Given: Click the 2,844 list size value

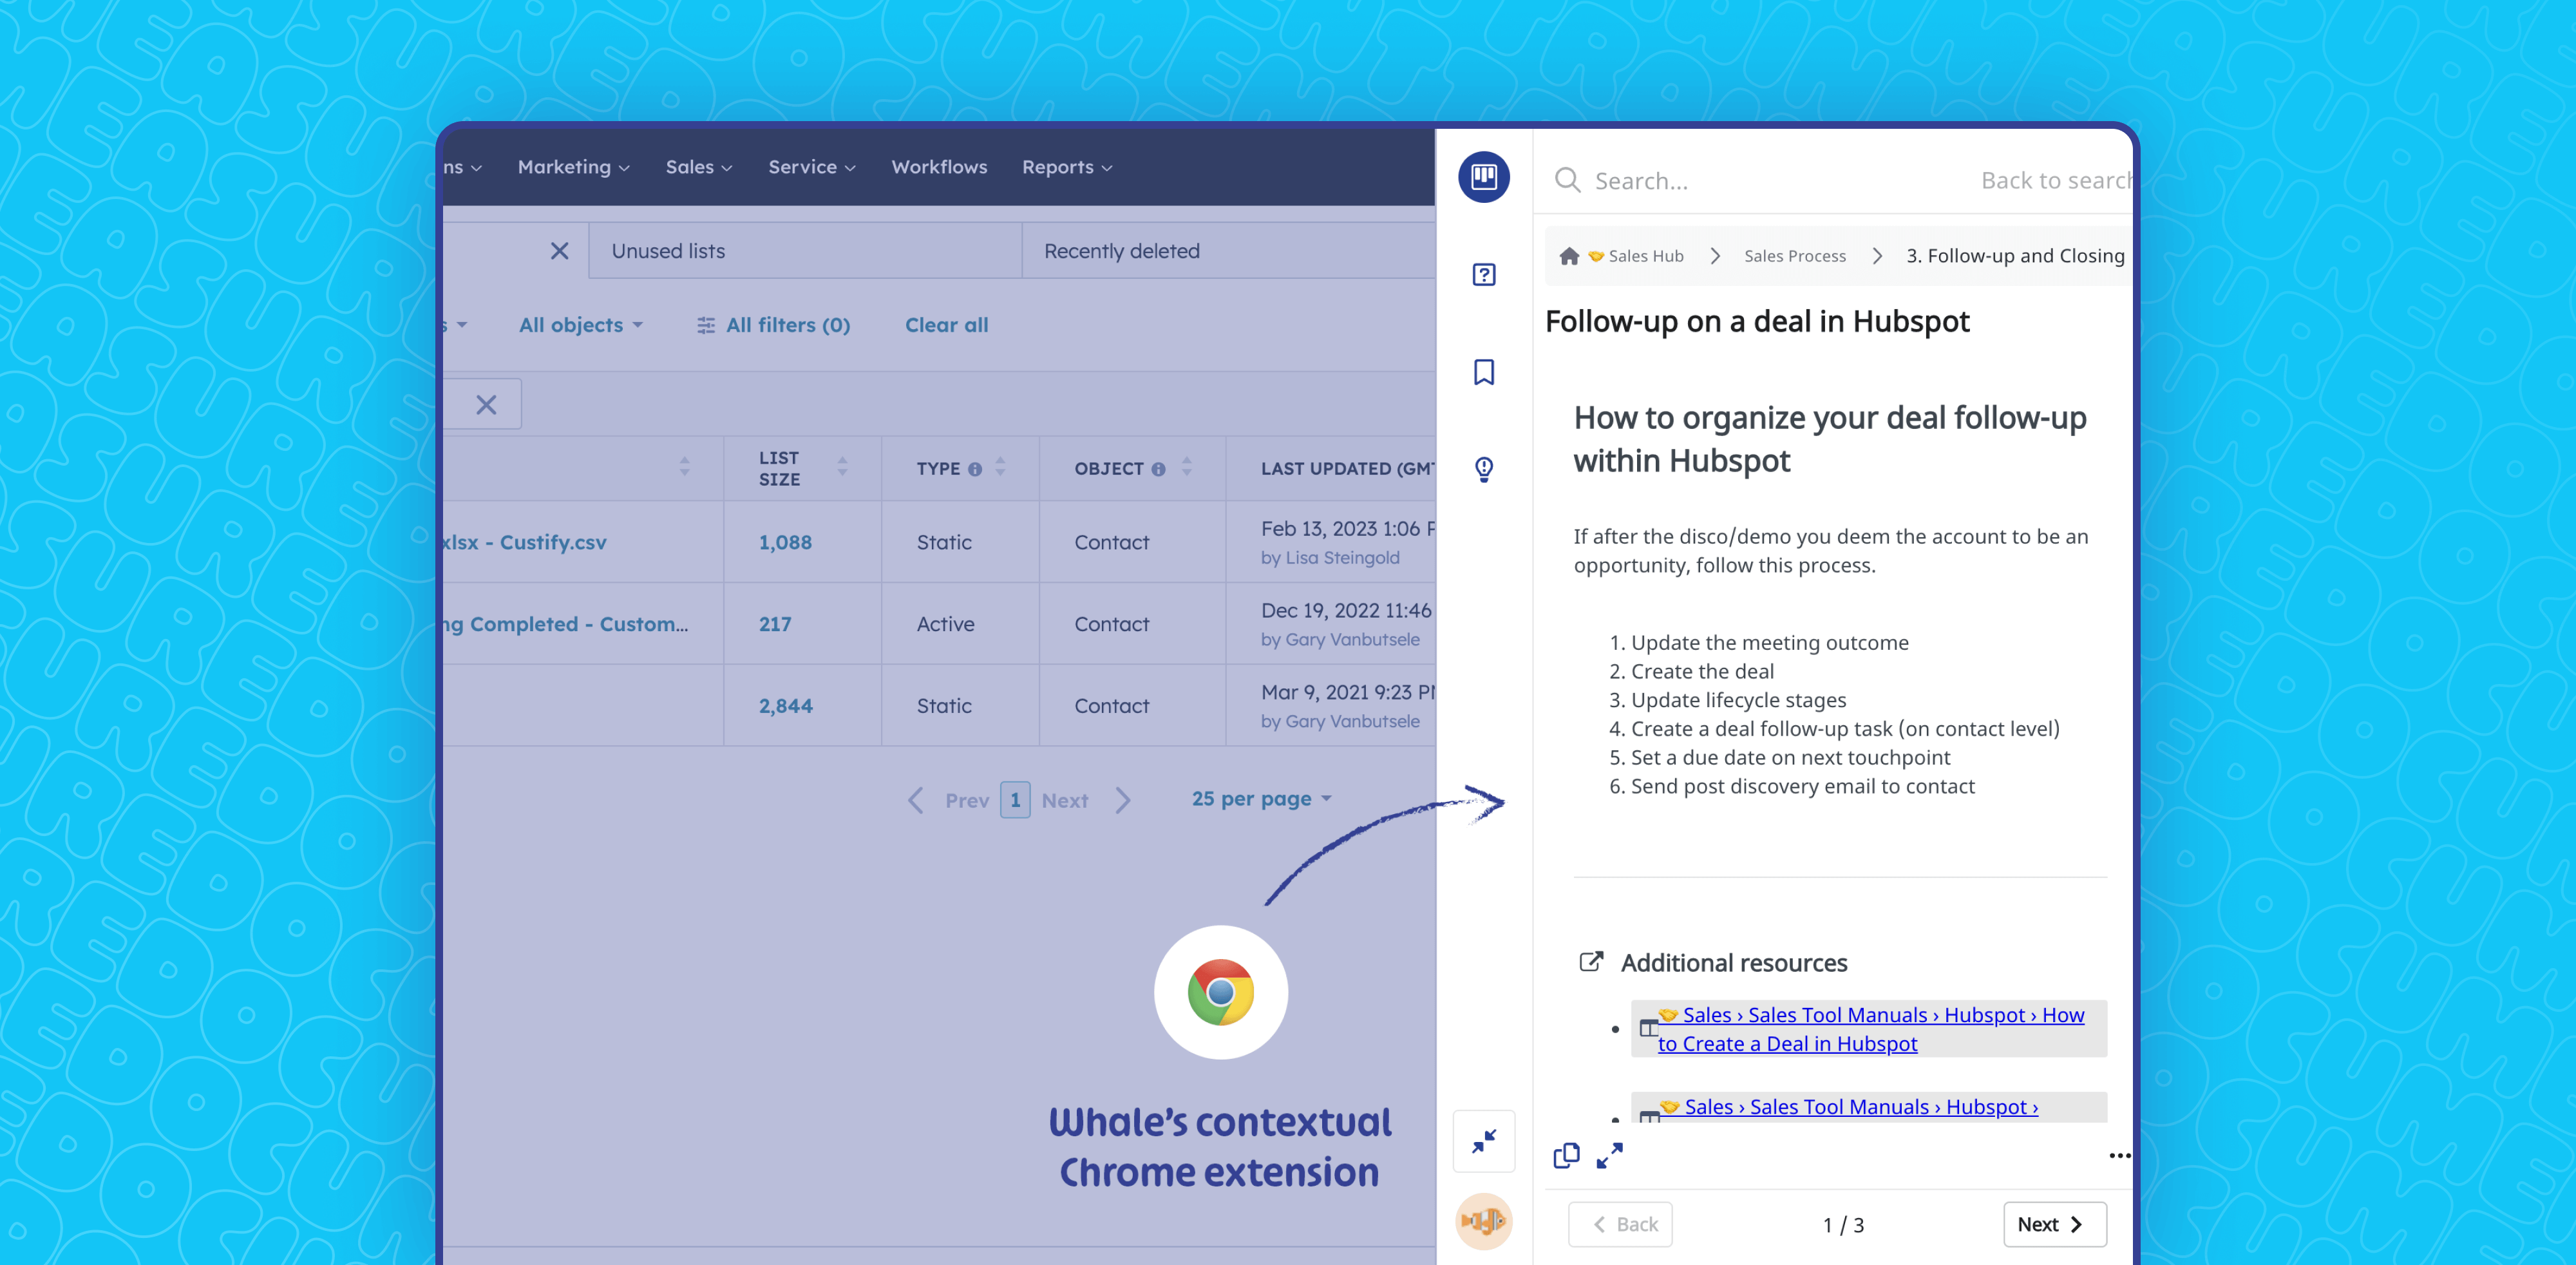Looking at the screenshot, I should click(x=785, y=706).
